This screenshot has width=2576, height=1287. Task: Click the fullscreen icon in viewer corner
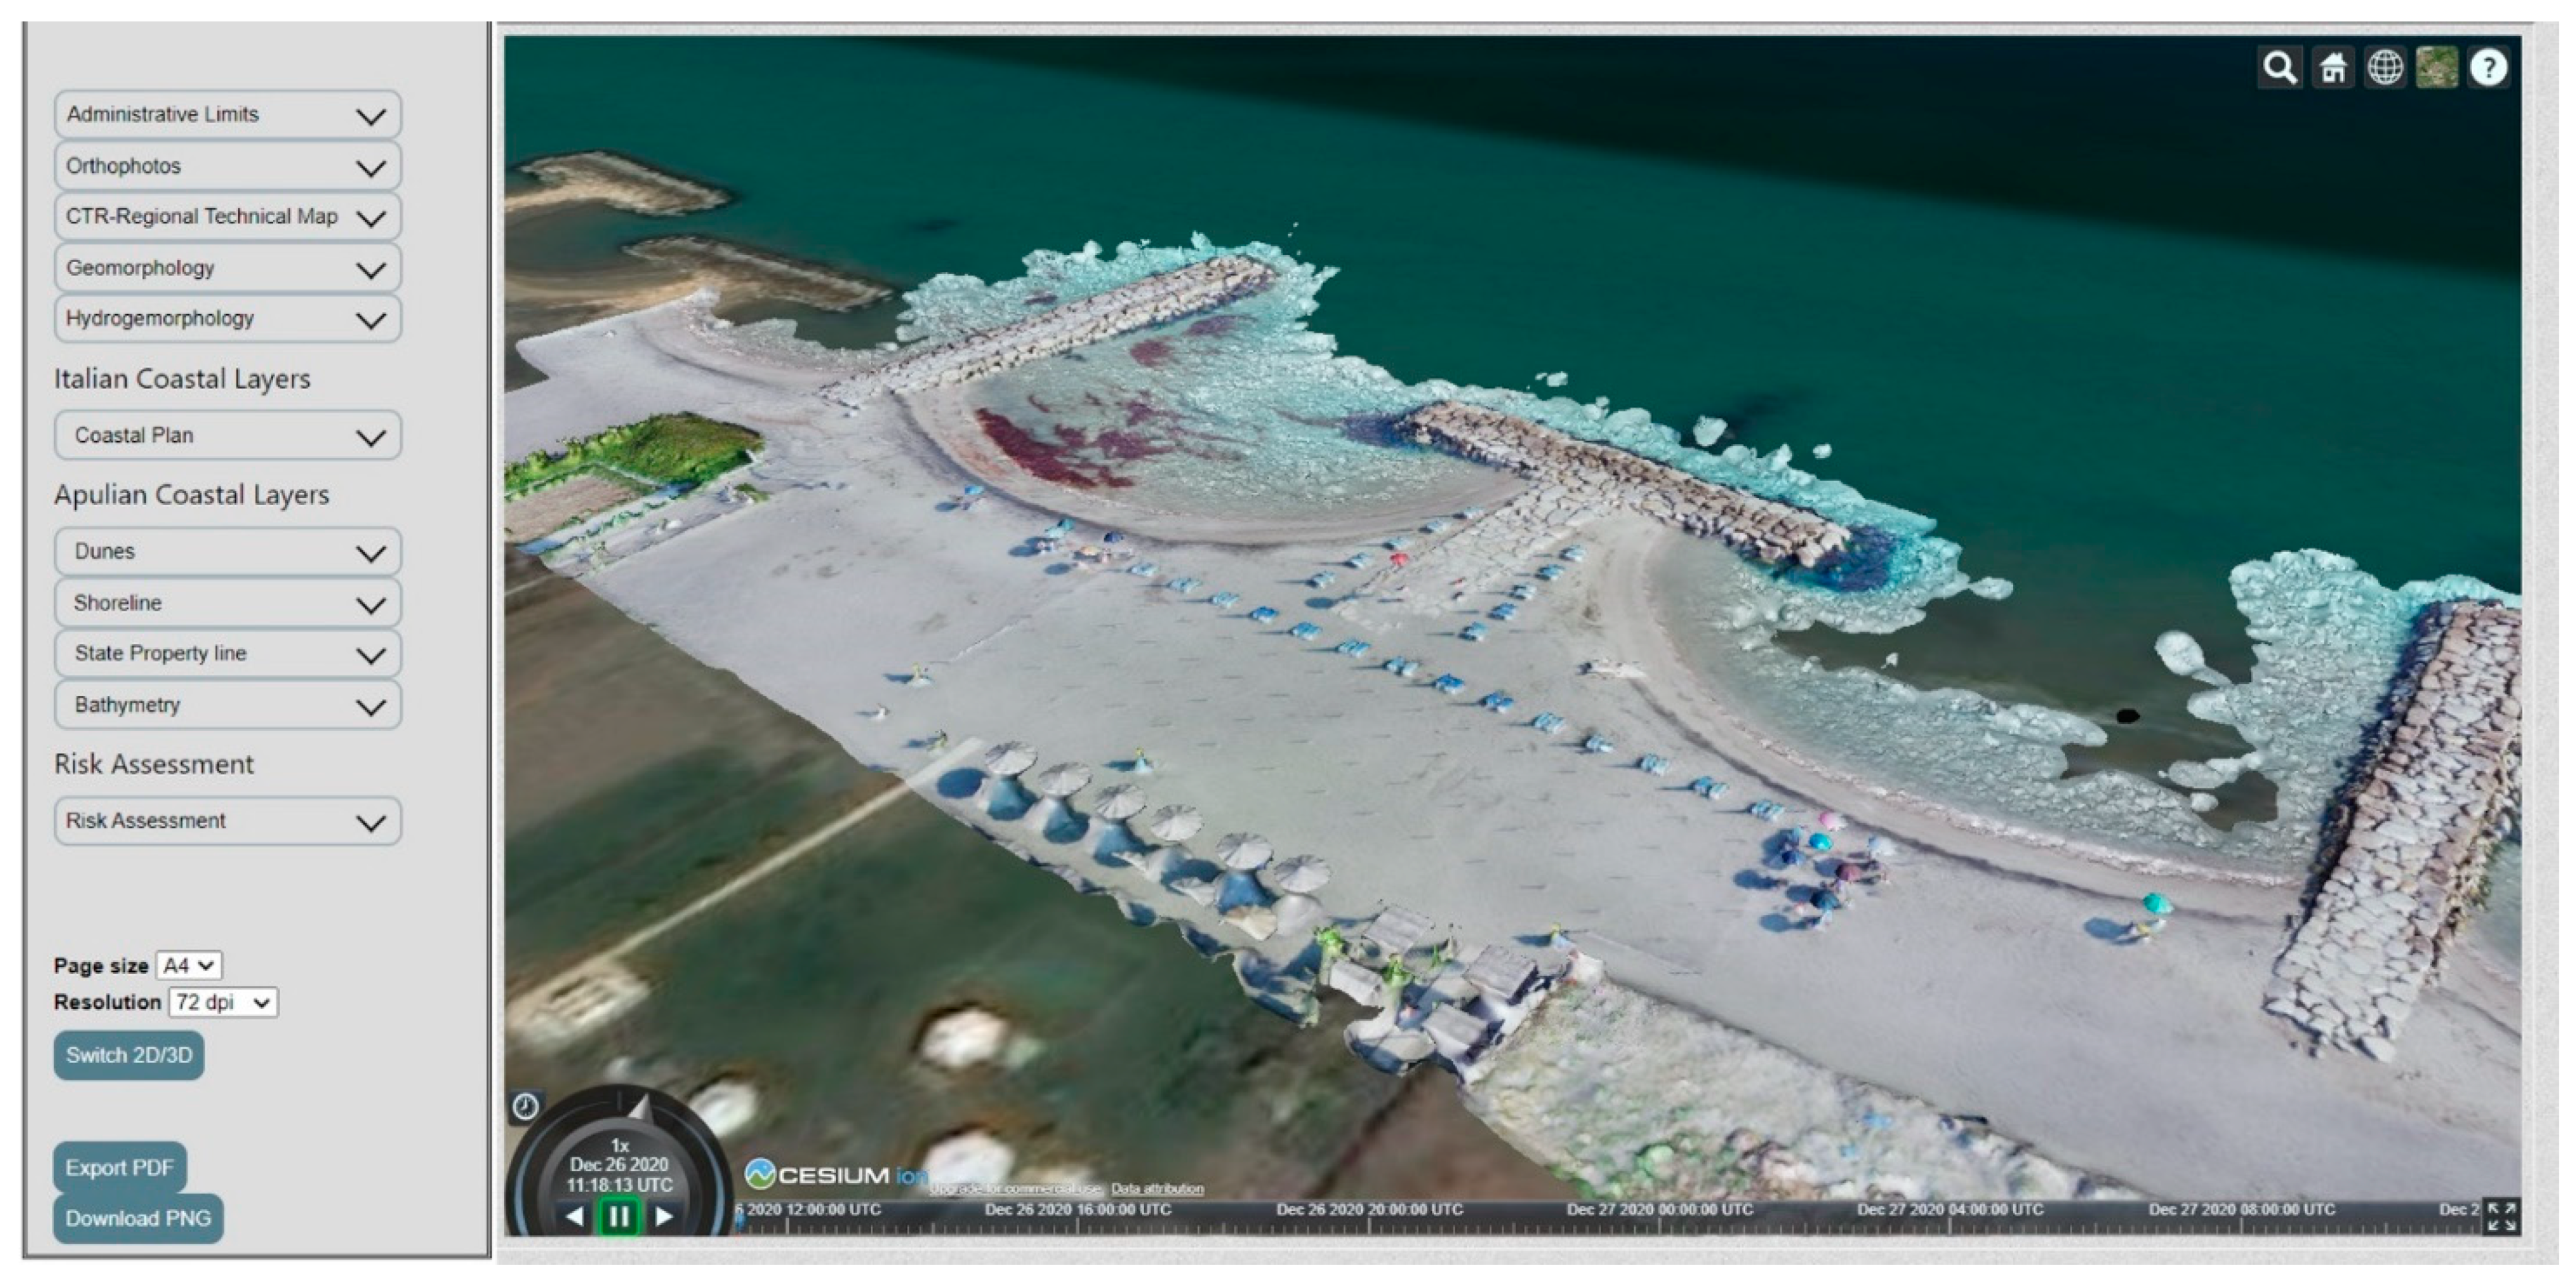coord(2501,1216)
